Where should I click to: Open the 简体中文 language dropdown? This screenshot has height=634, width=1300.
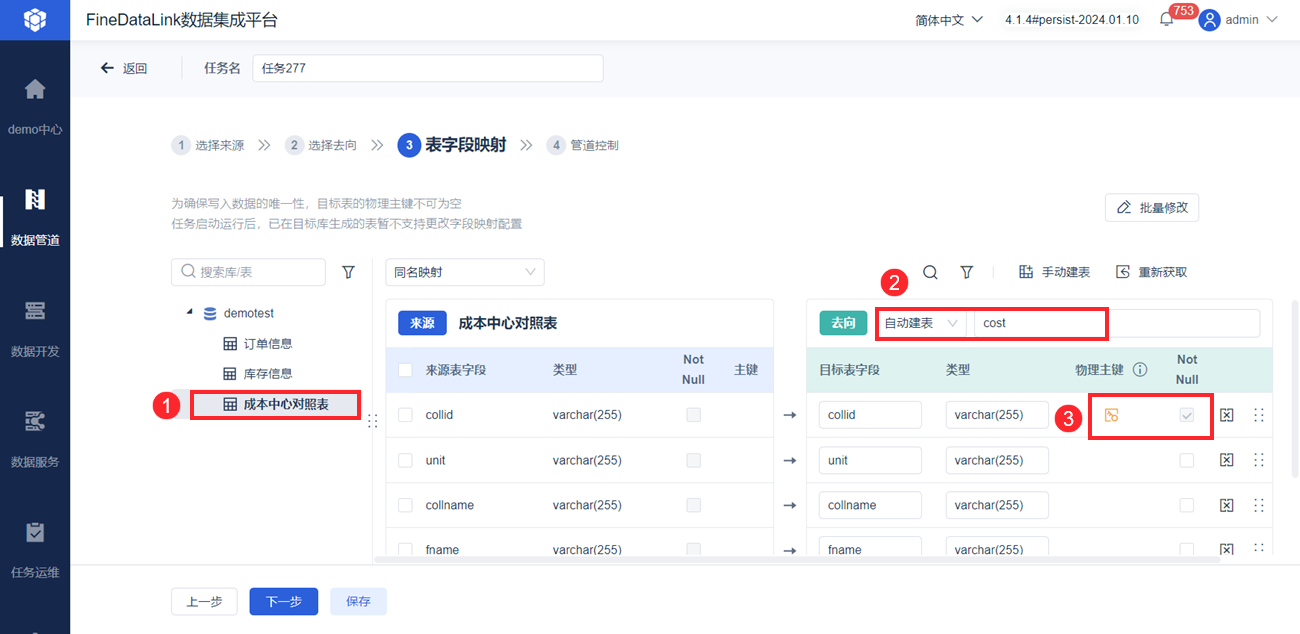click(x=949, y=20)
